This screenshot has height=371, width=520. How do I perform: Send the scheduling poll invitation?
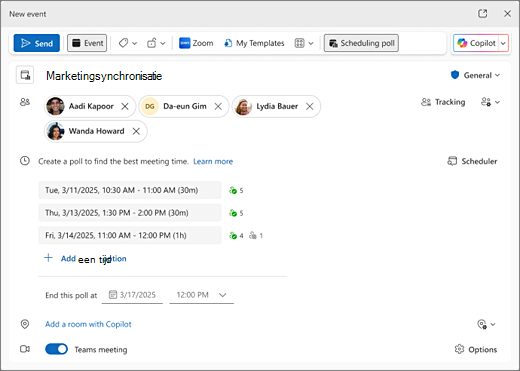[37, 43]
